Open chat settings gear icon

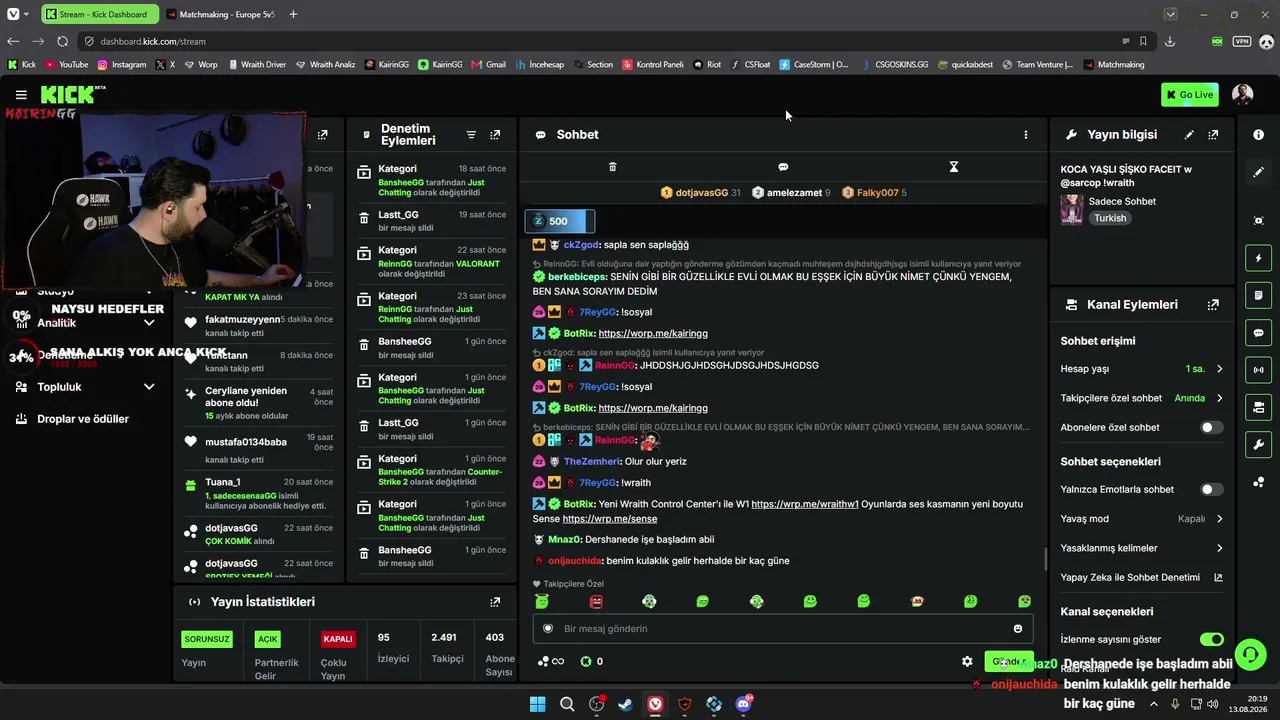point(967,661)
